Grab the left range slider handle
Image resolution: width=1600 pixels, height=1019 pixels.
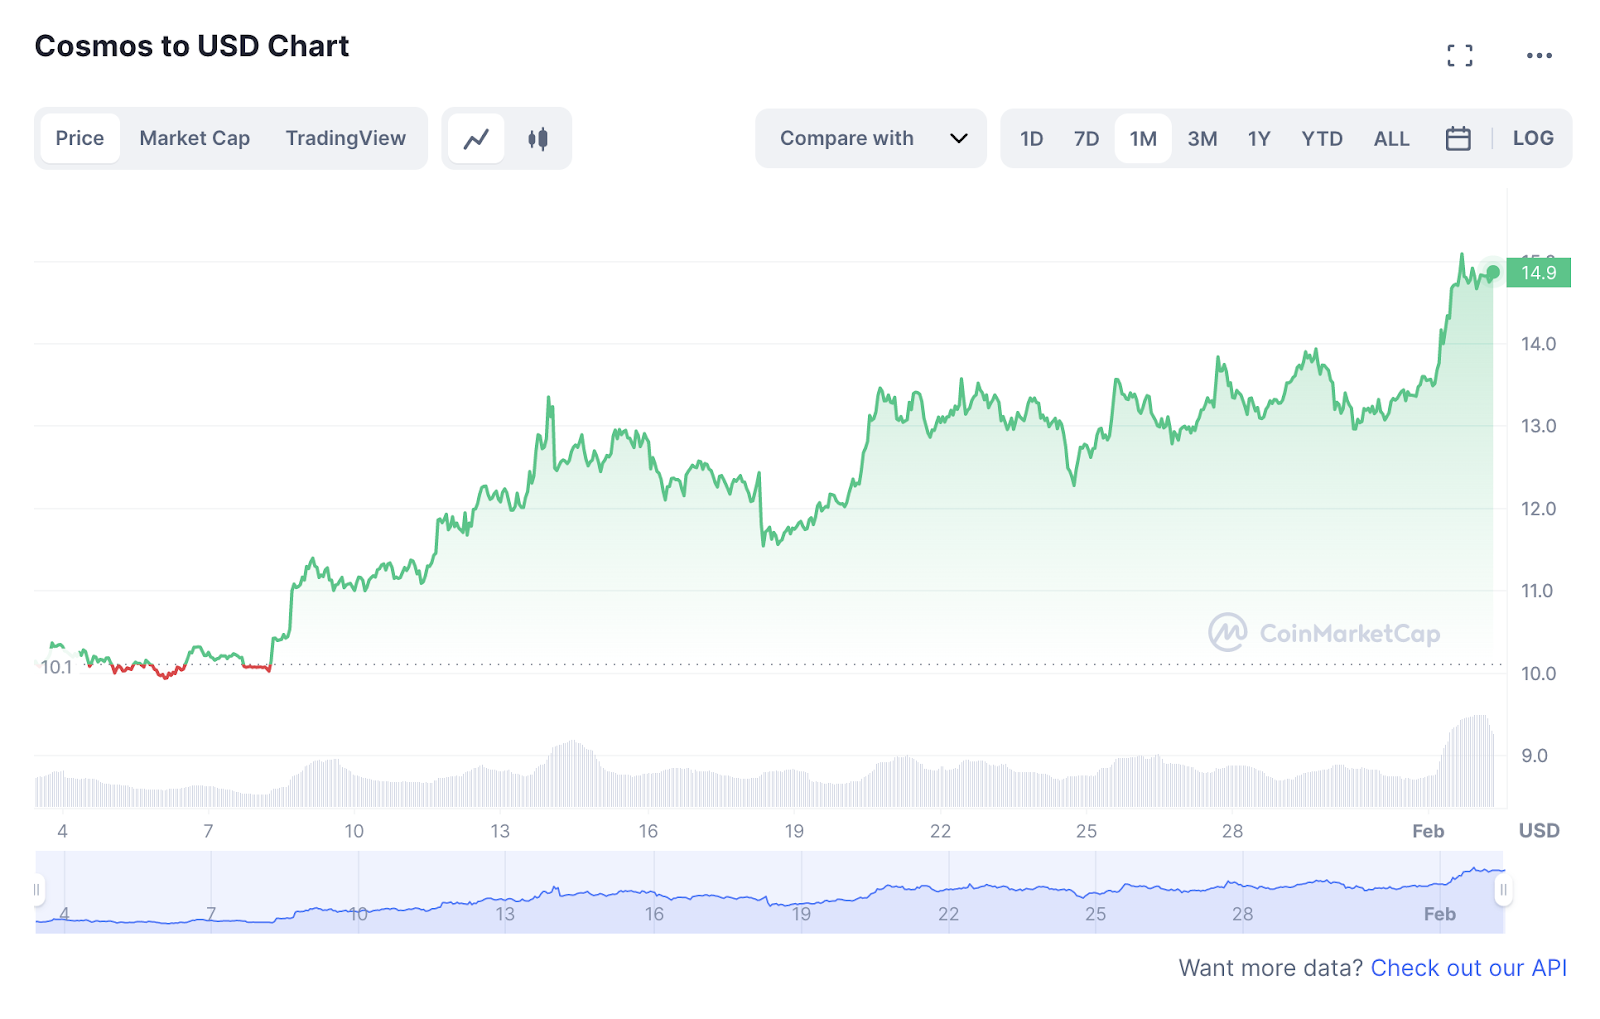[x=38, y=889]
